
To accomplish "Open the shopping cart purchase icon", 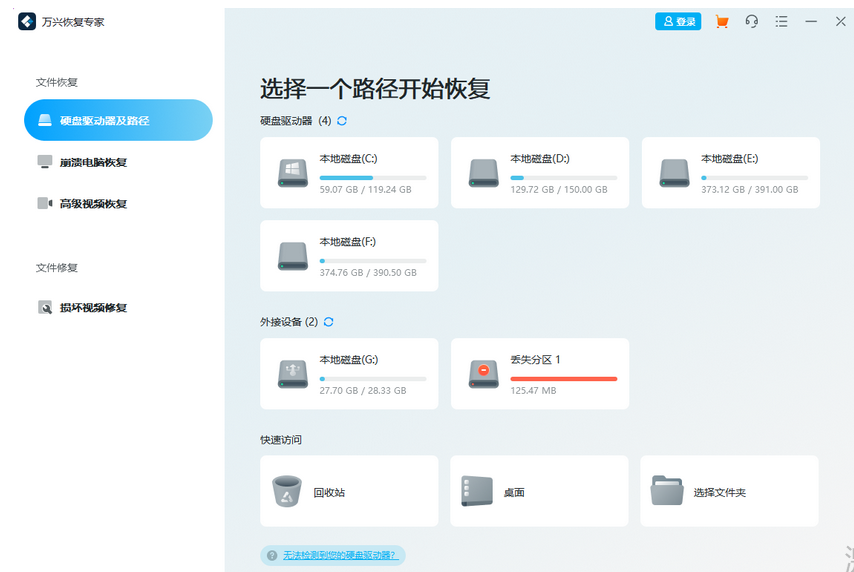I will tap(722, 22).
